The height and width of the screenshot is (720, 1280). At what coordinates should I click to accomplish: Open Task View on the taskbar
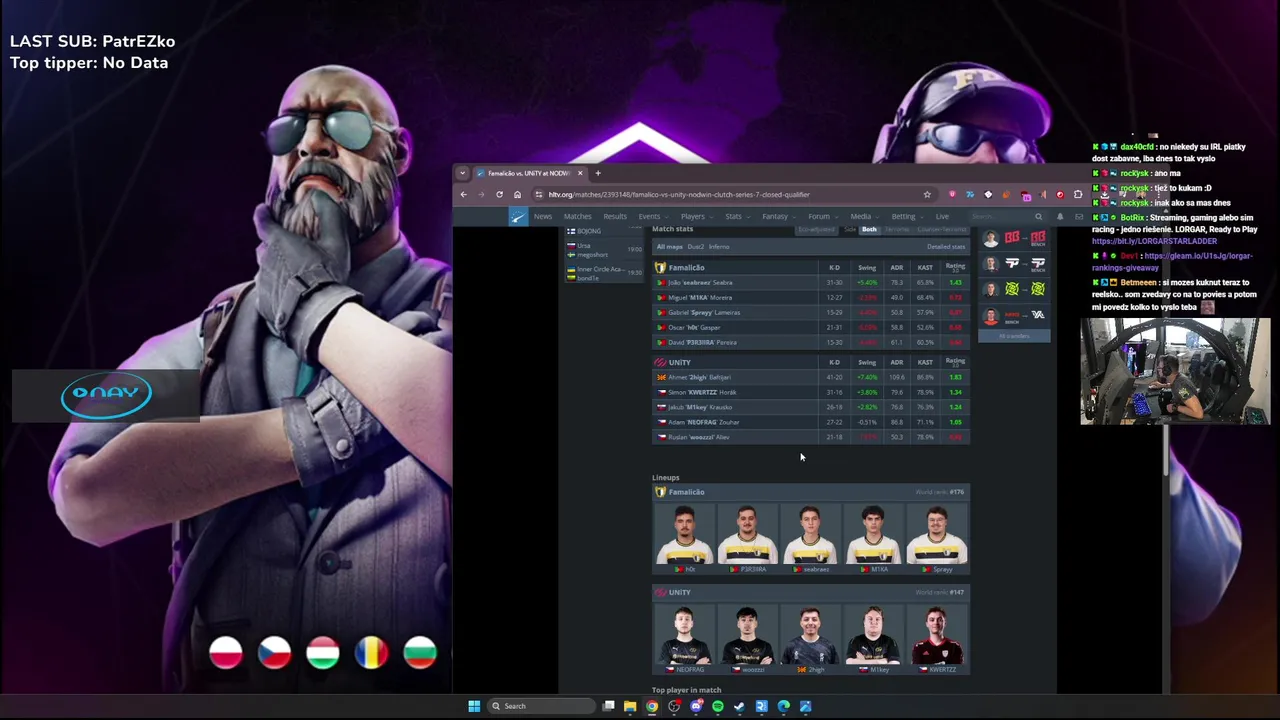608,706
